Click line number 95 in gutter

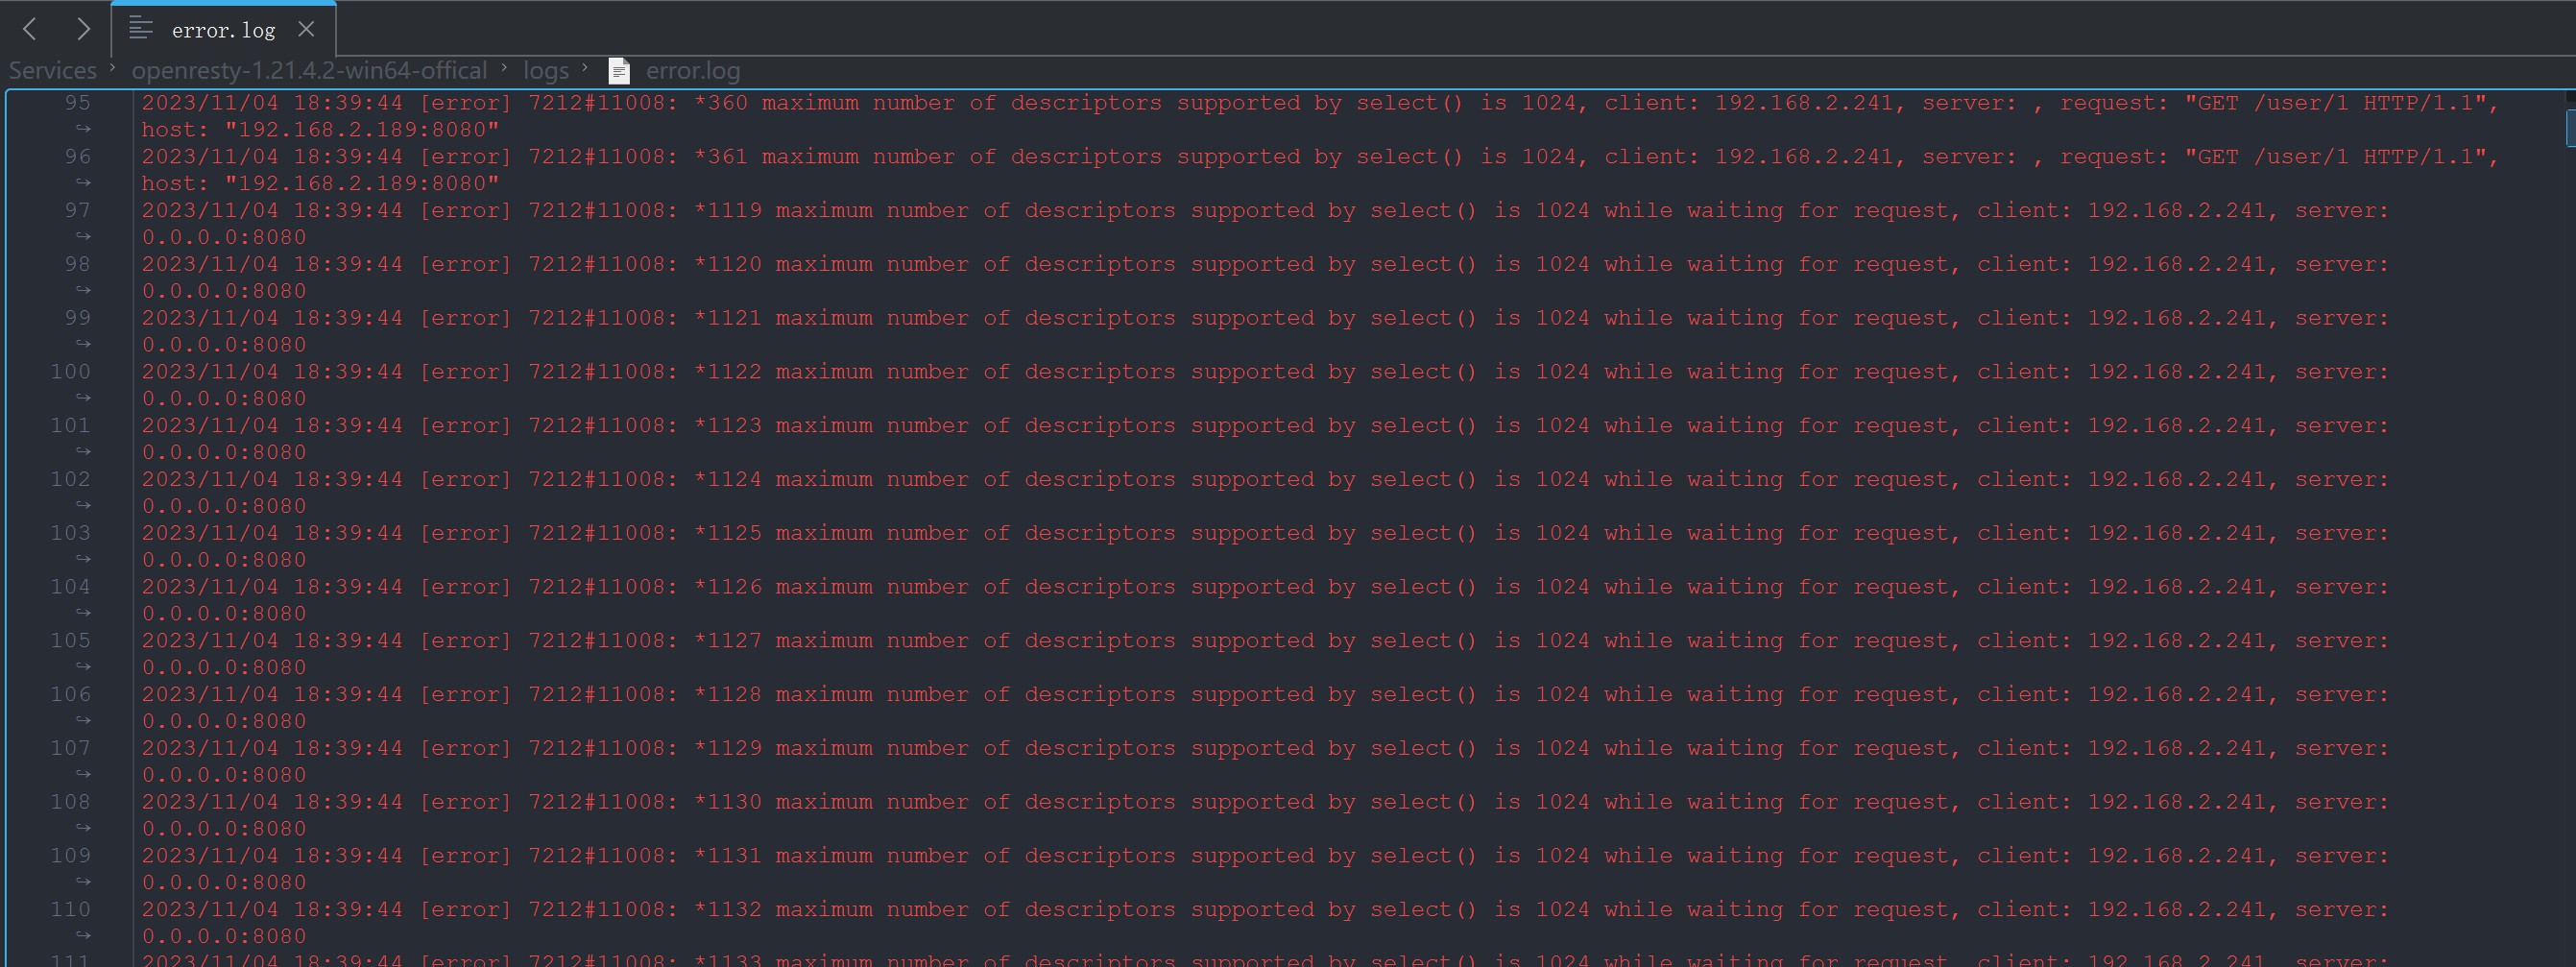(78, 103)
